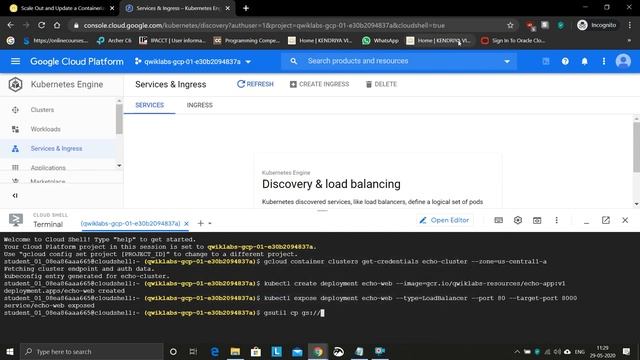Bookmark this page with the star
640x360 pixels.
(510, 25)
